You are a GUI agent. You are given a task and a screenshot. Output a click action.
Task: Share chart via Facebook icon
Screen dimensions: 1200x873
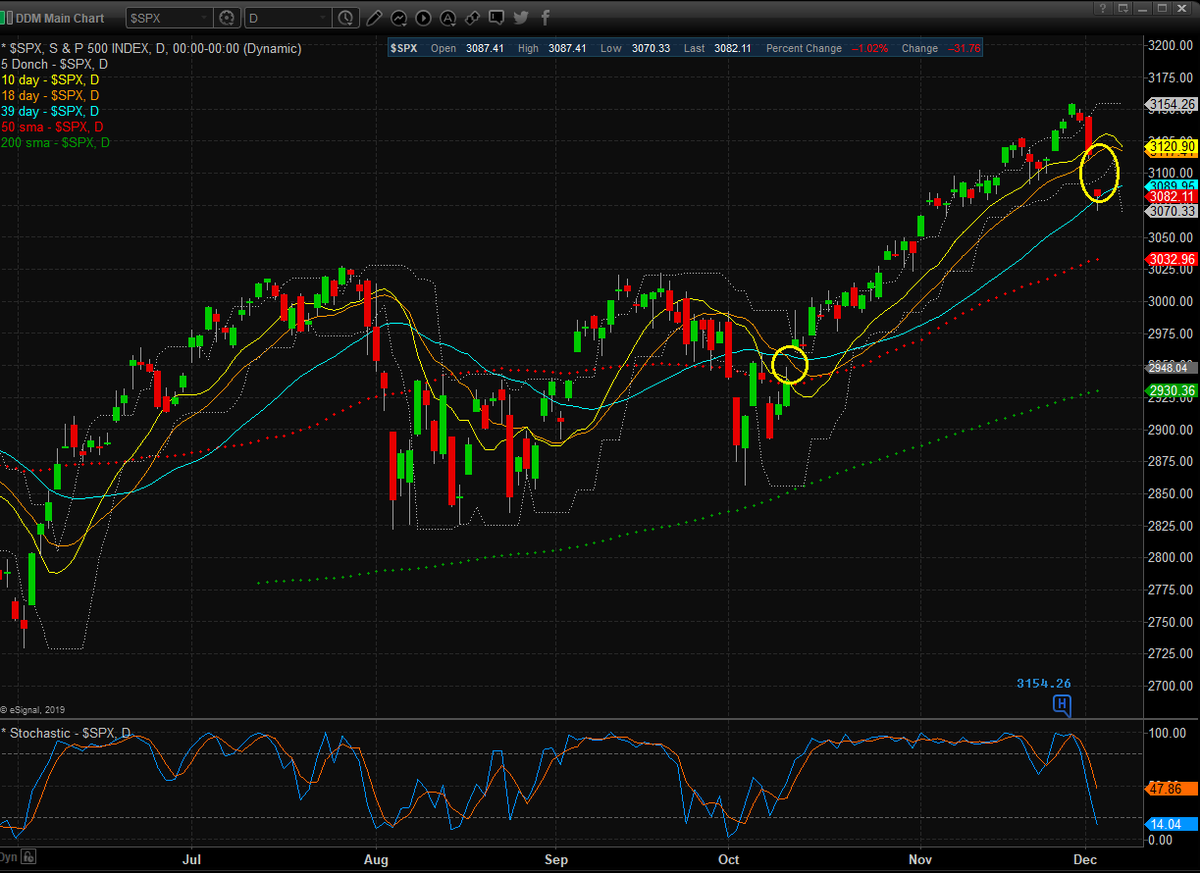coord(545,18)
